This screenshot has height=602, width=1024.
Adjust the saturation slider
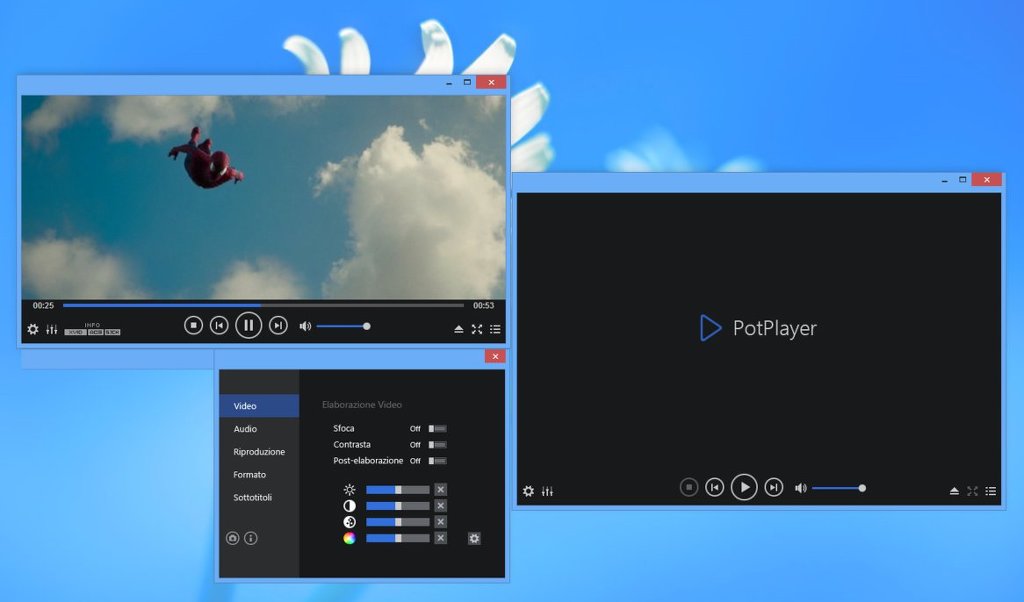coord(398,522)
